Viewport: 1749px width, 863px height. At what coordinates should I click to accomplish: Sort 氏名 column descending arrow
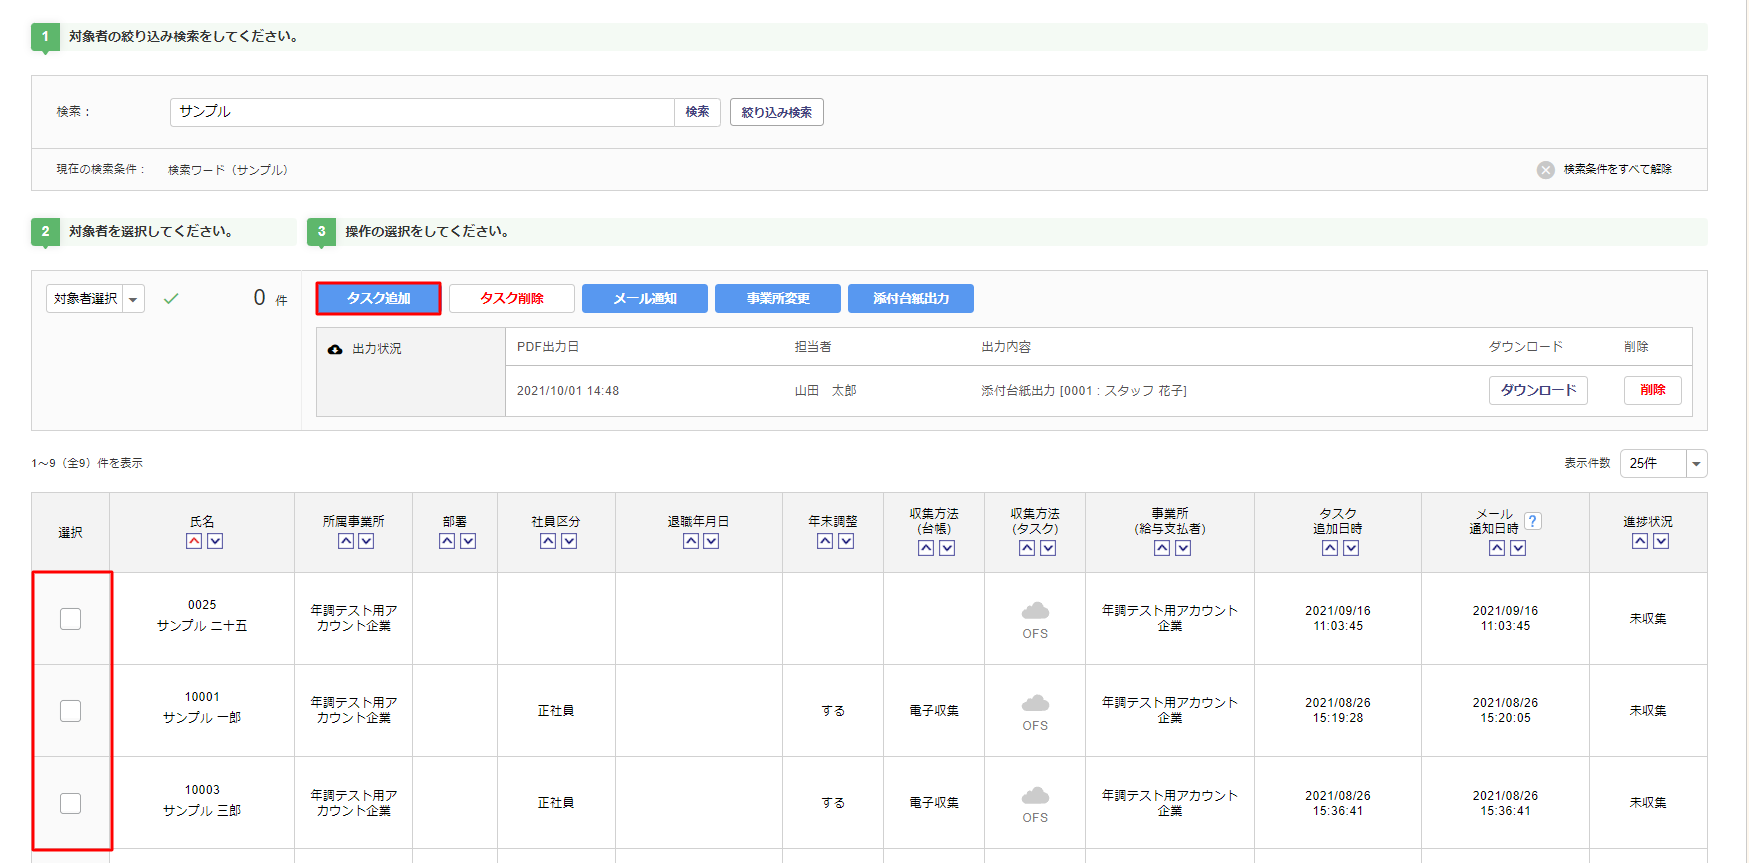click(215, 541)
